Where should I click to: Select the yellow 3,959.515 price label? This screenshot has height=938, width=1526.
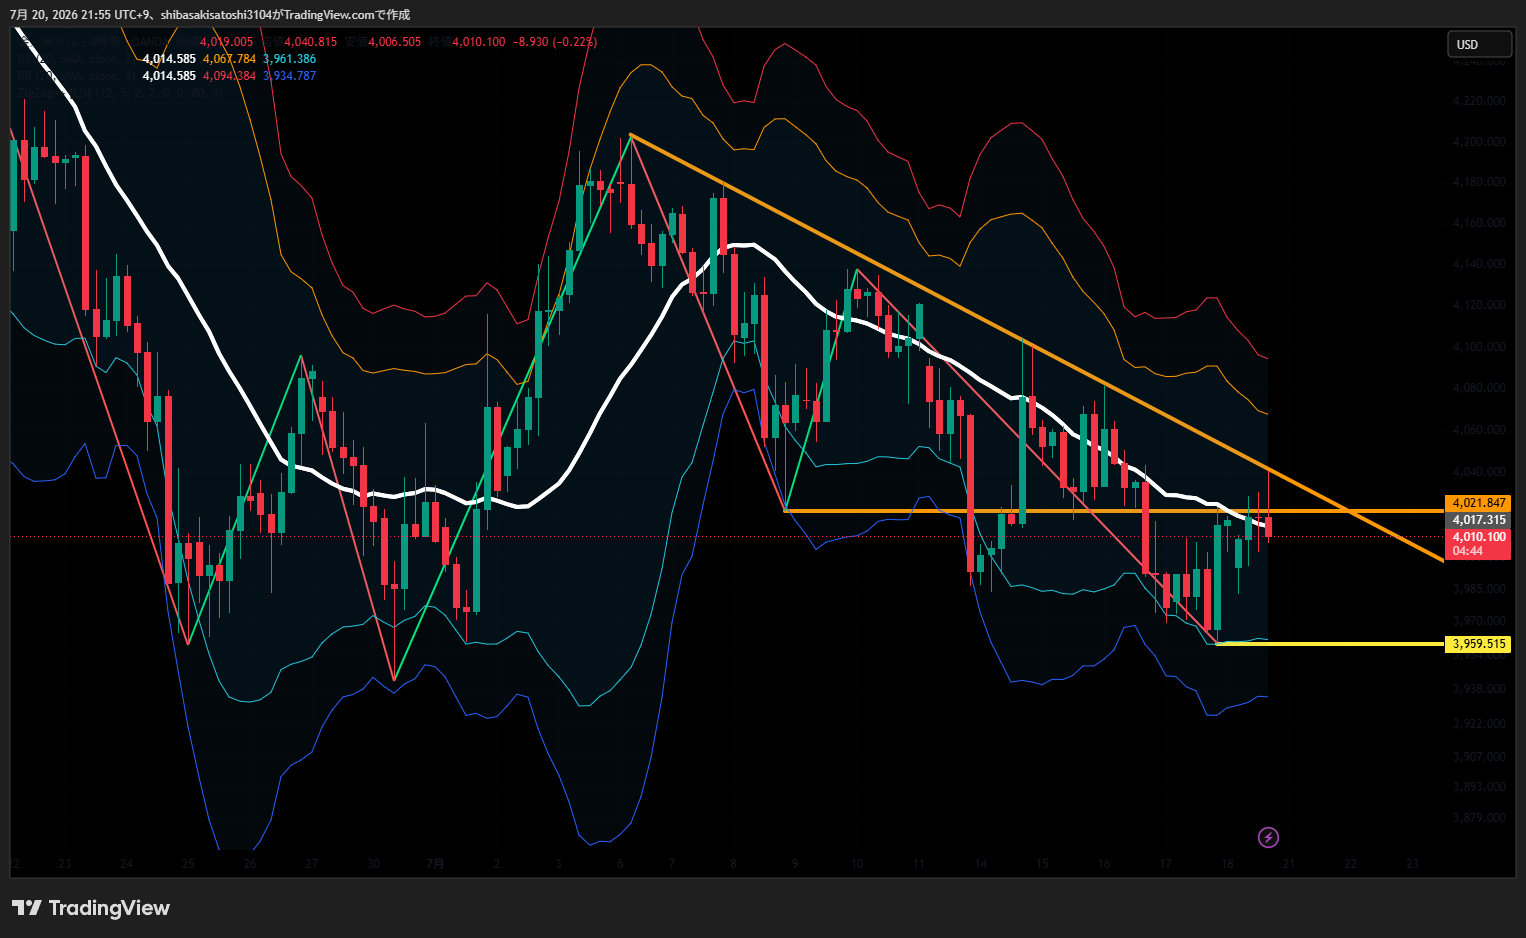[1478, 644]
